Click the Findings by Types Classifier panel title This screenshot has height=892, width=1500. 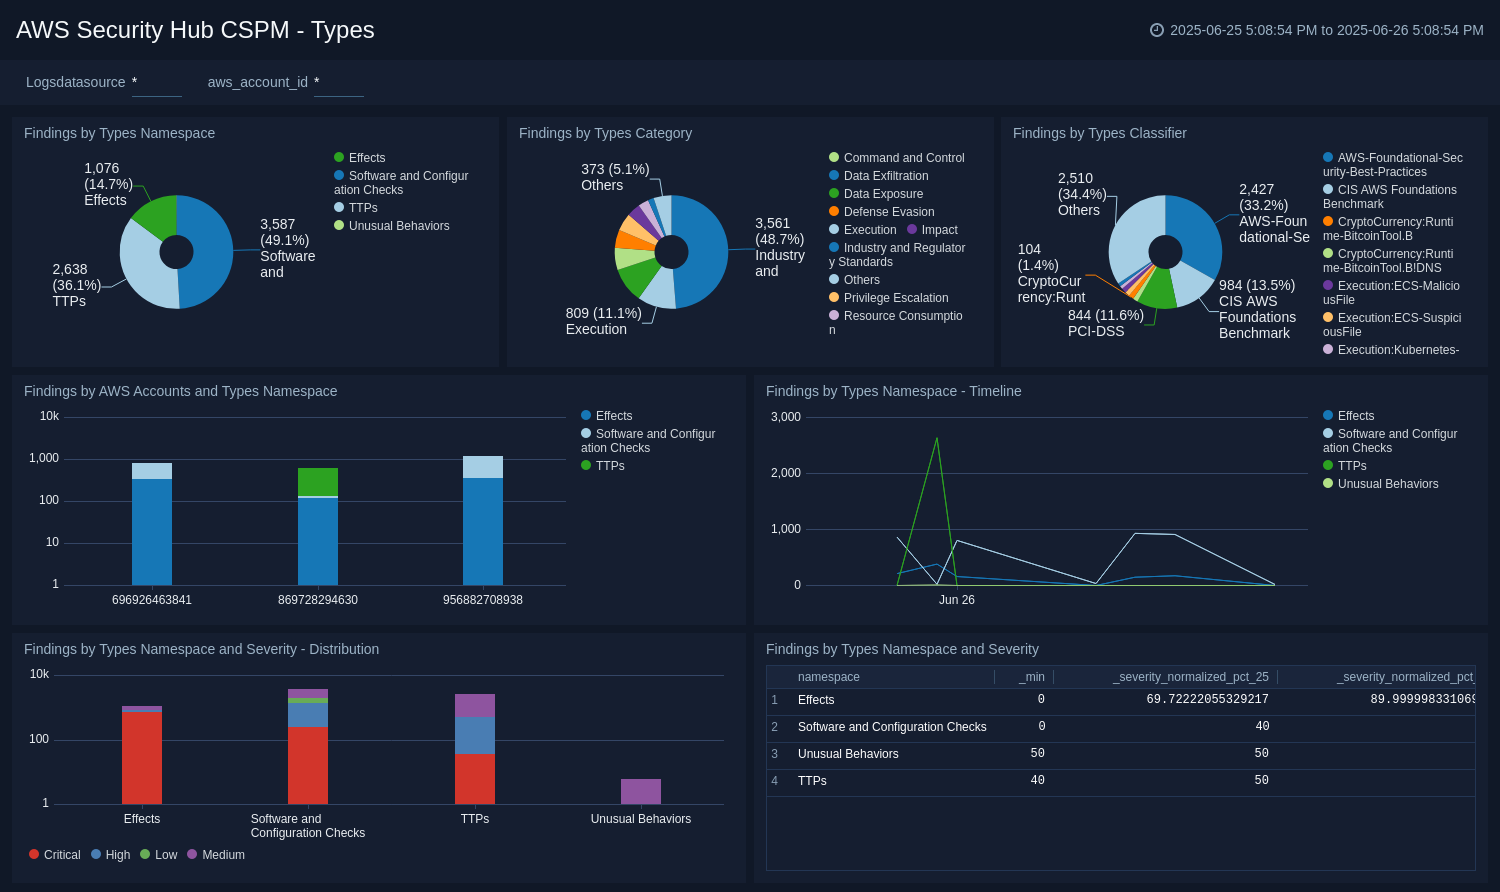tap(1100, 133)
